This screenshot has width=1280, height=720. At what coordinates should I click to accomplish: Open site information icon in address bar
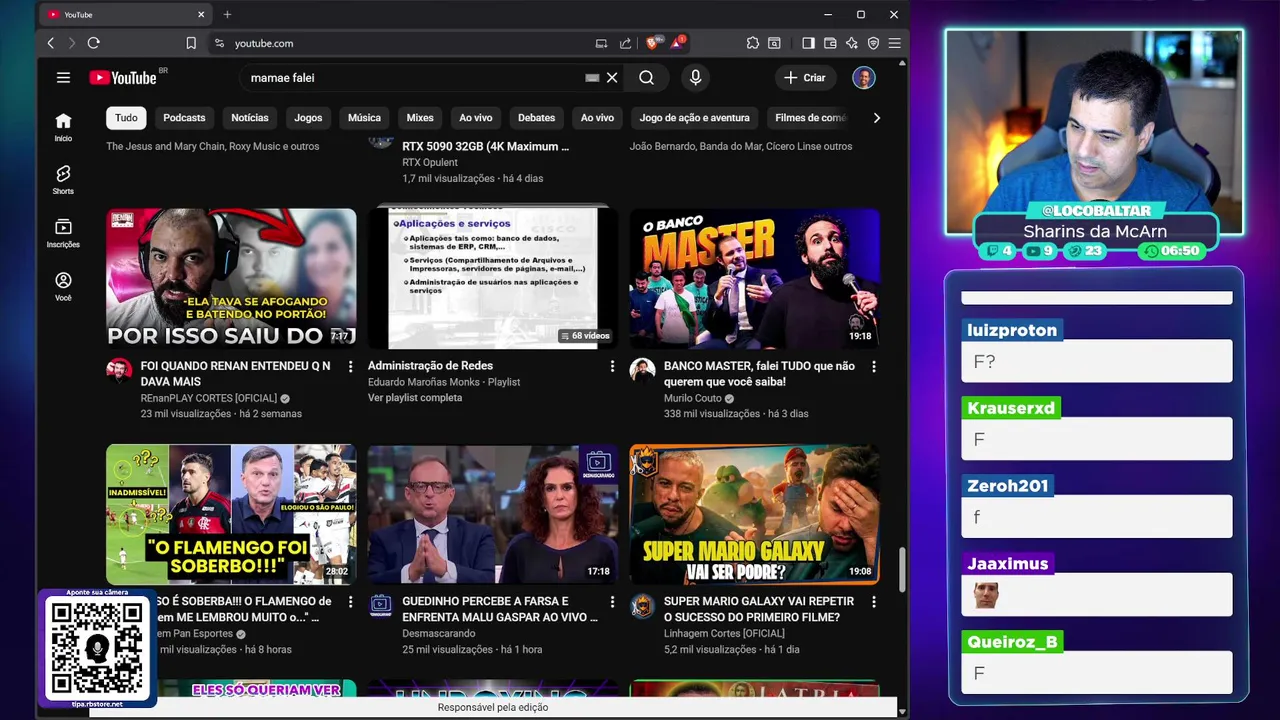219,43
